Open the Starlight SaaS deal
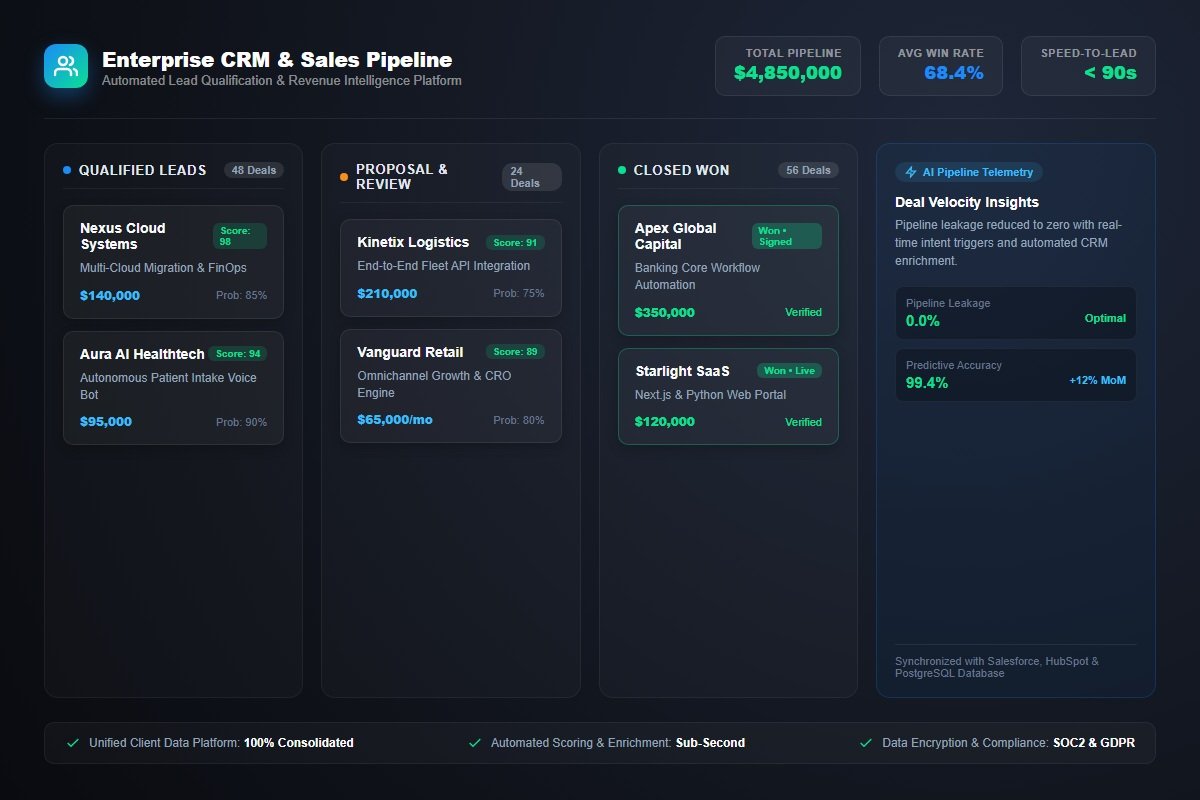 pos(728,397)
